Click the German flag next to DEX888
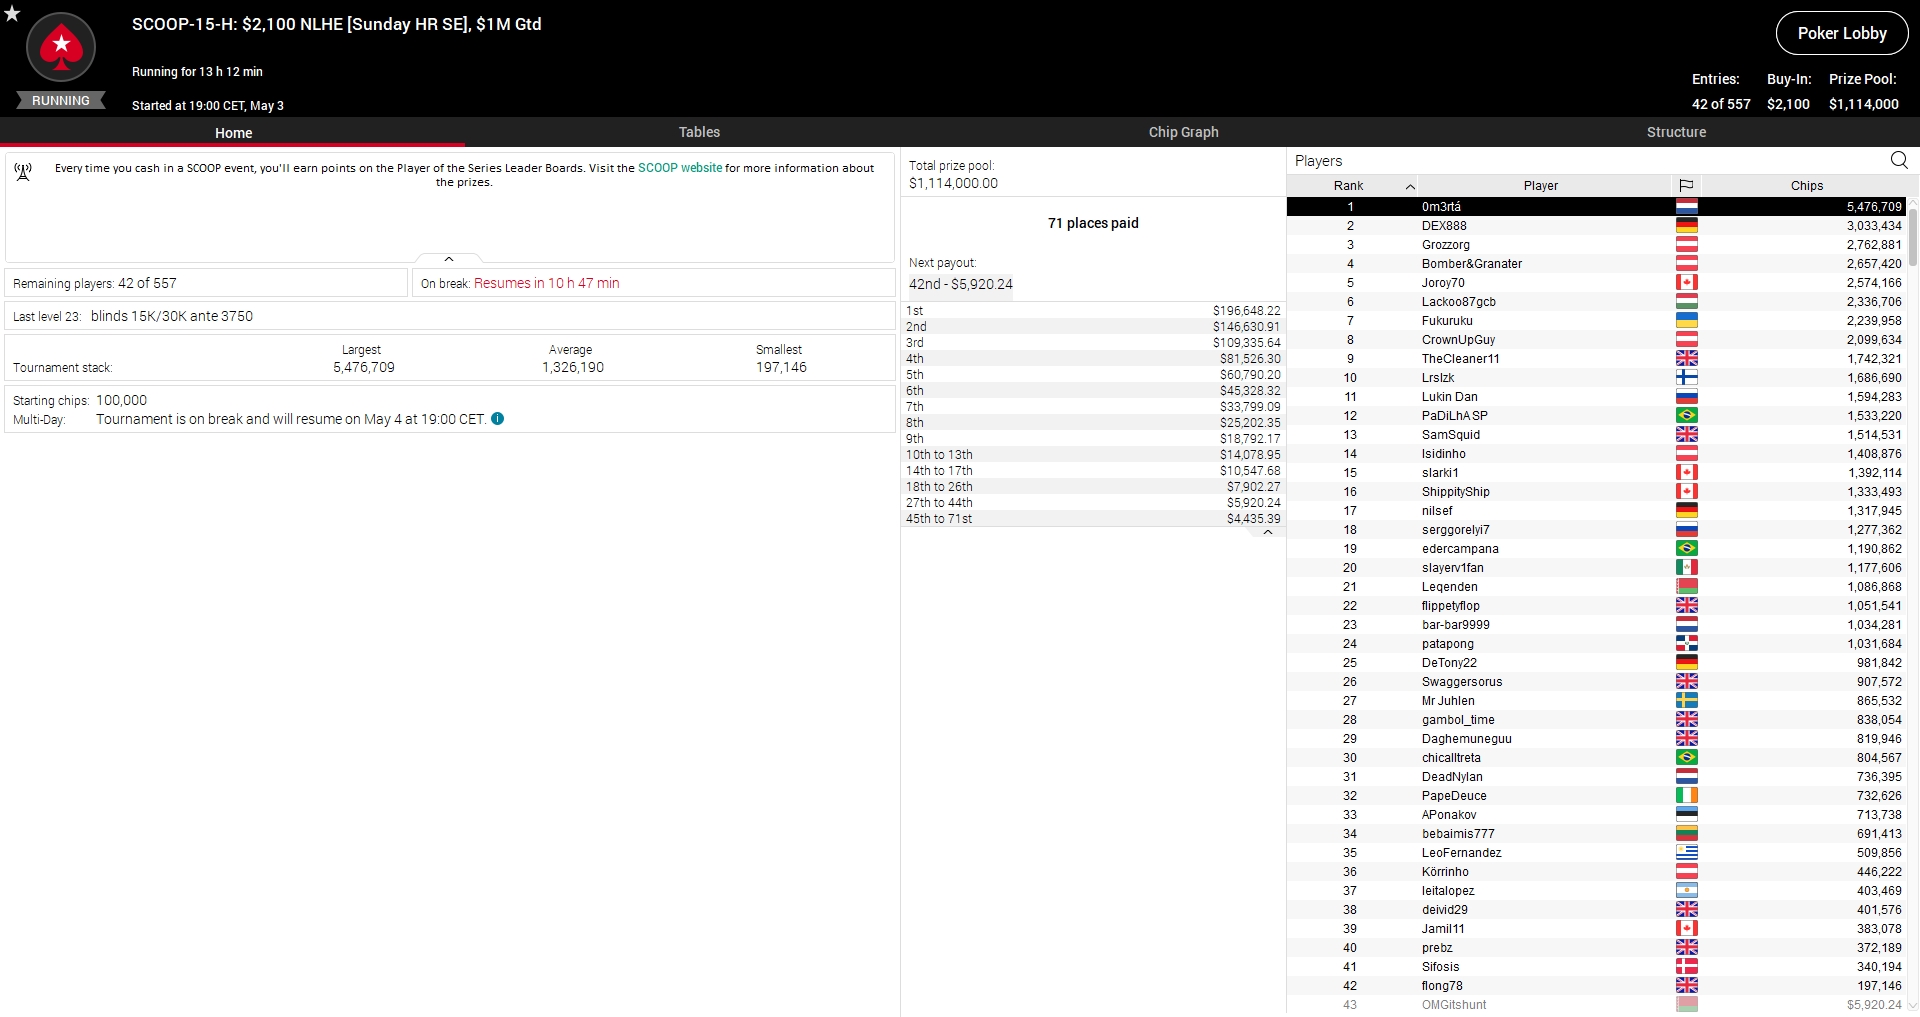Image resolution: width=1920 pixels, height=1017 pixels. (1687, 226)
